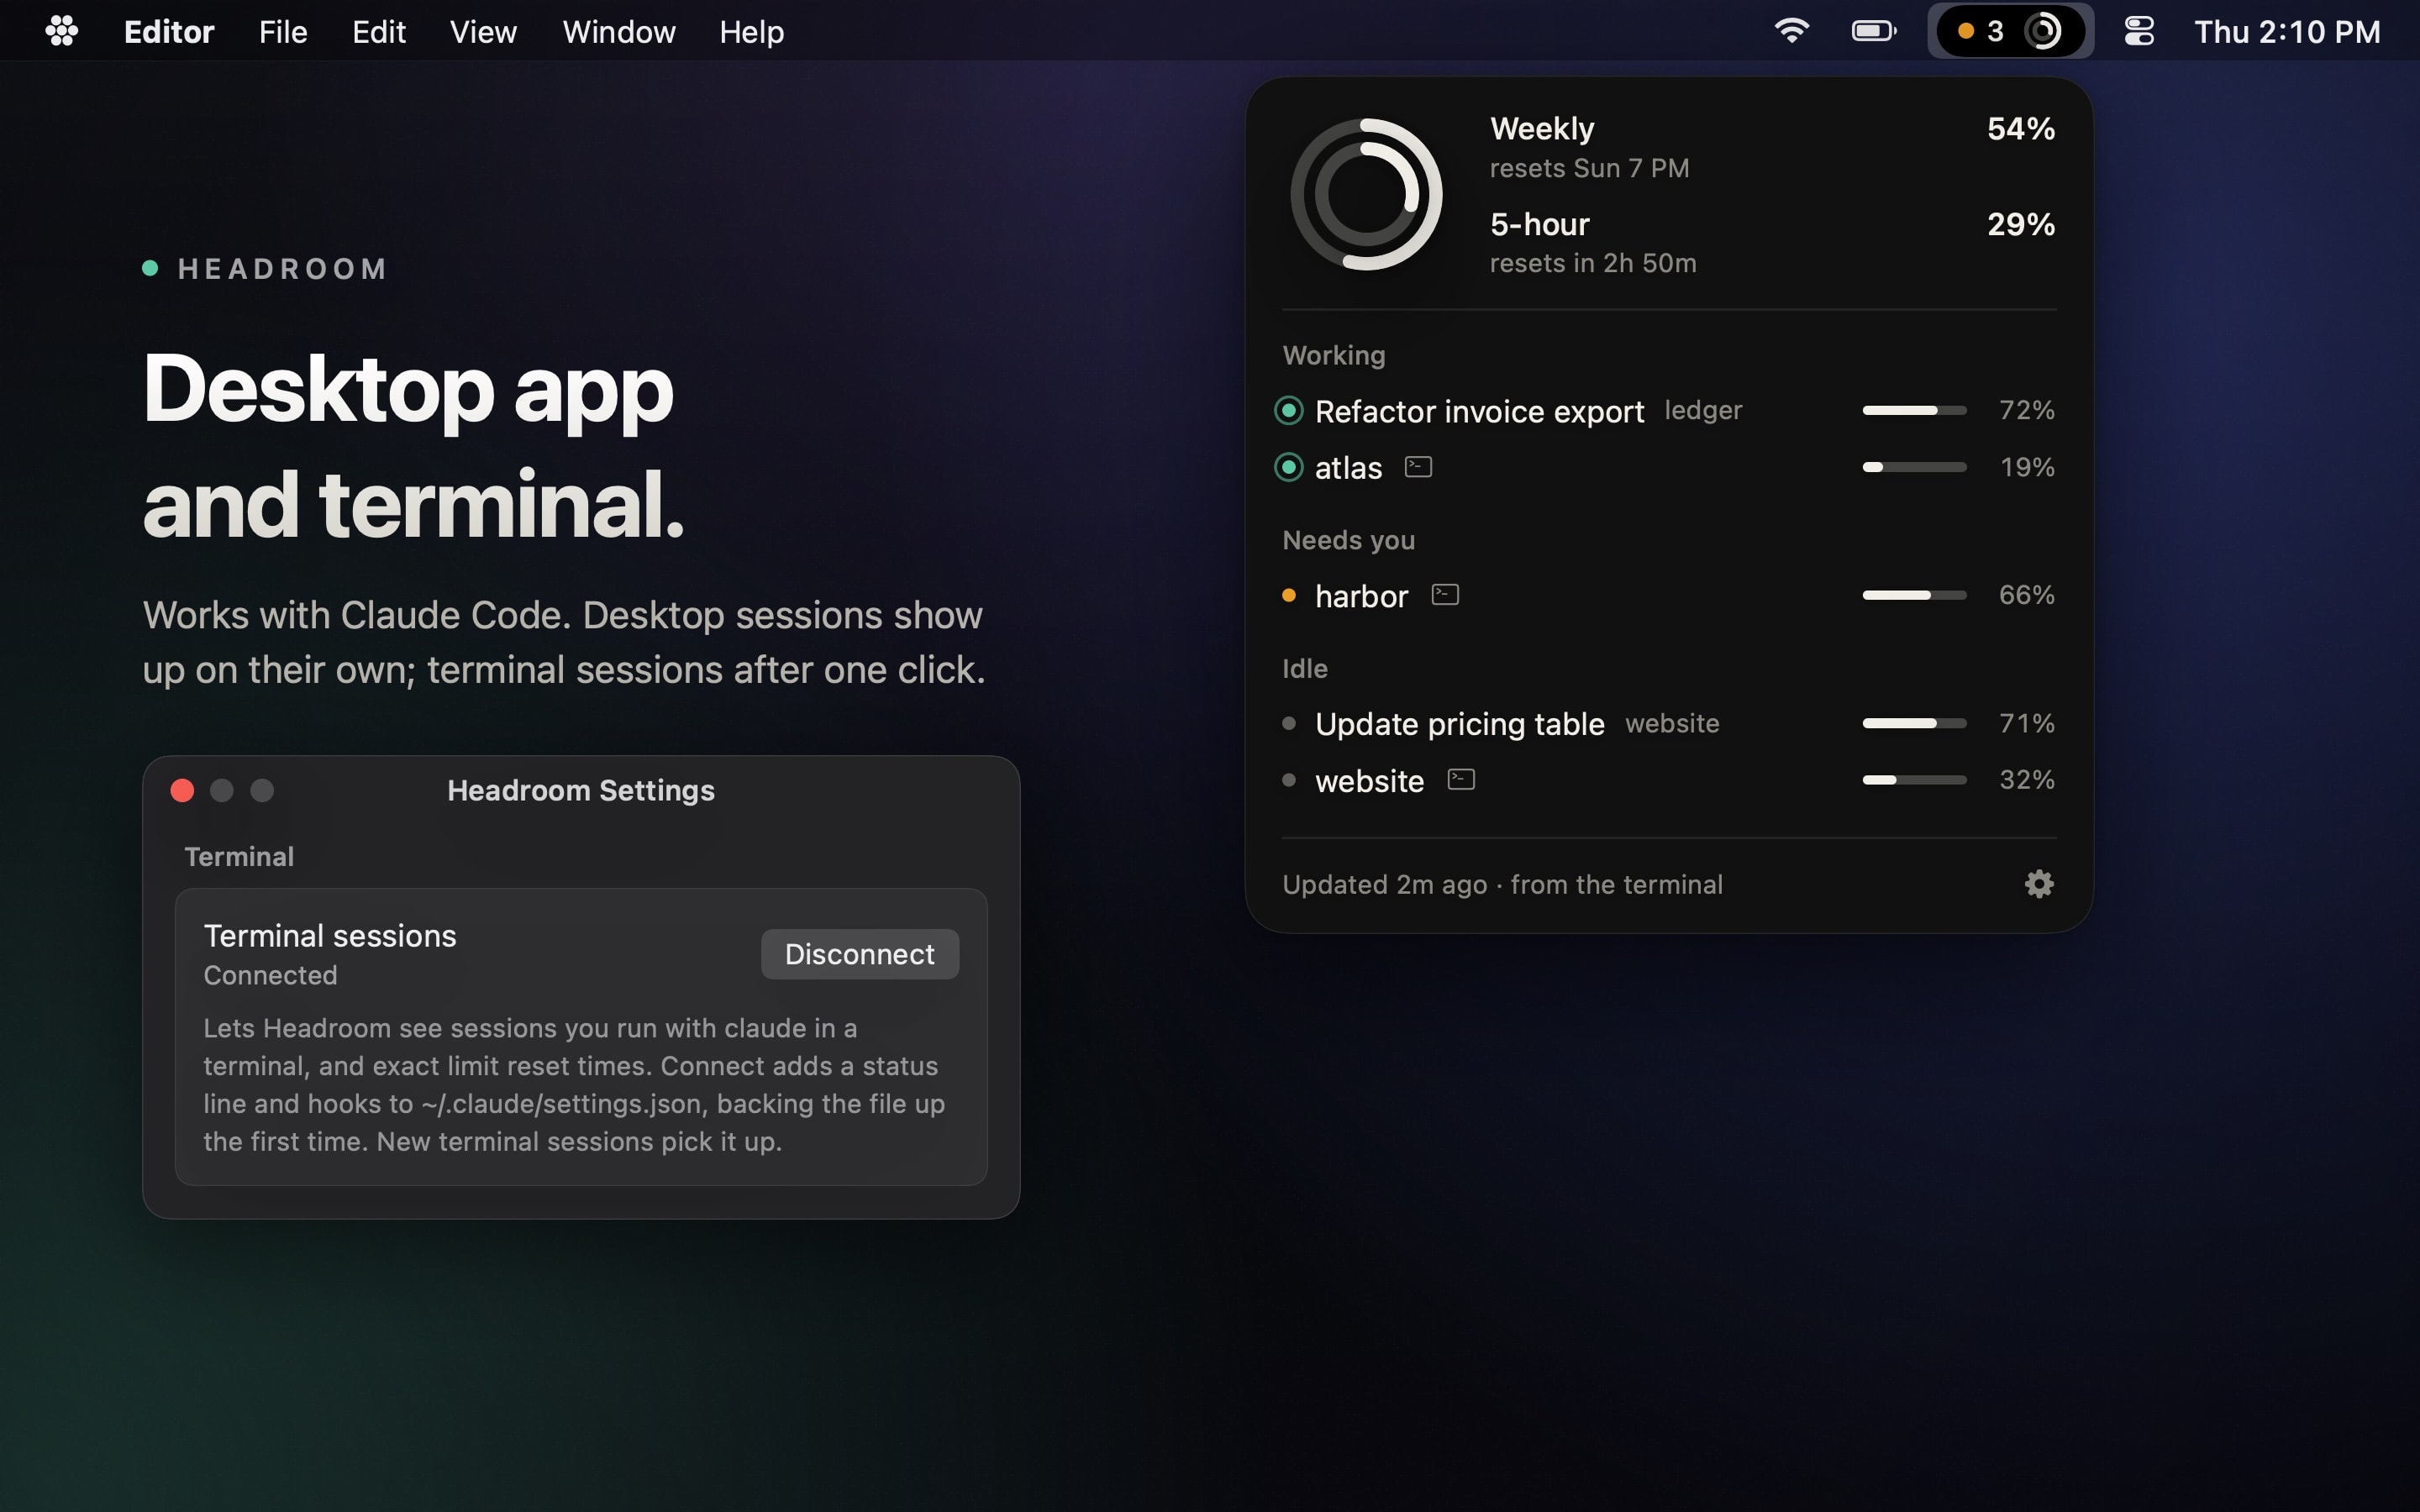Open the Window menu

[x=619, y=32]
